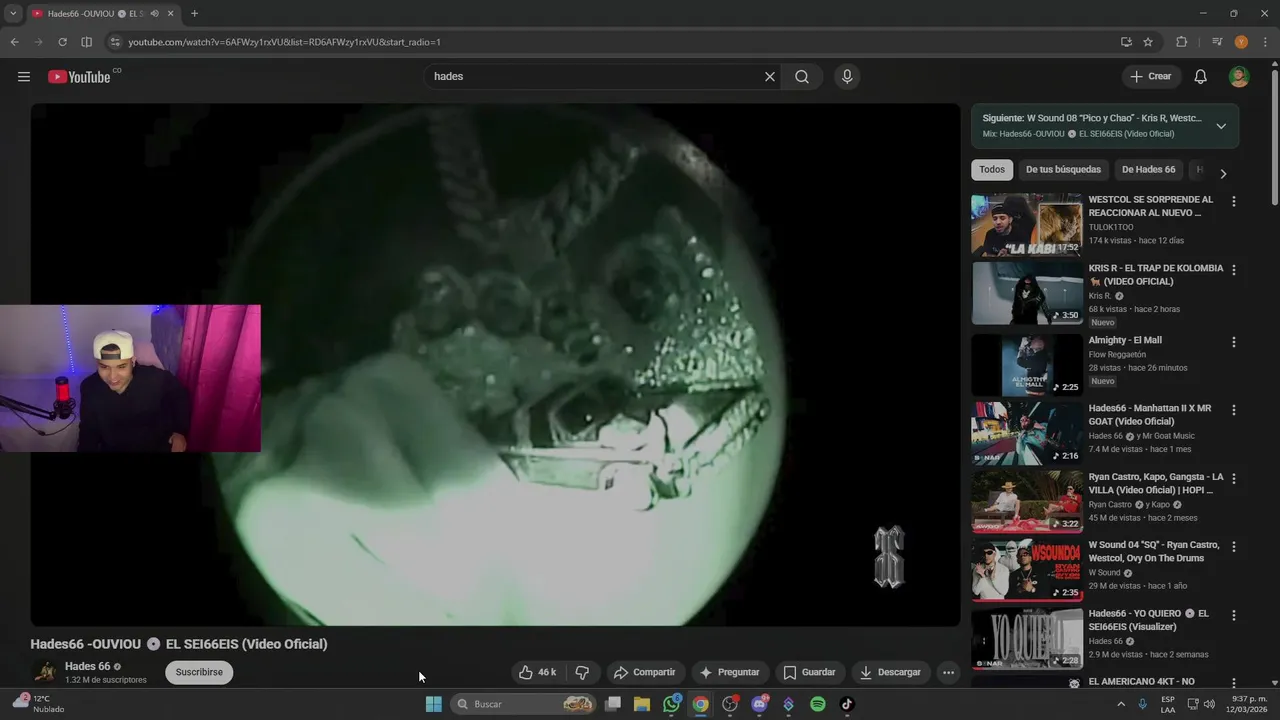Open options for Manhattan II X MR GOAT
This screenshot has height=720, width=1280.
point(1233,410)
